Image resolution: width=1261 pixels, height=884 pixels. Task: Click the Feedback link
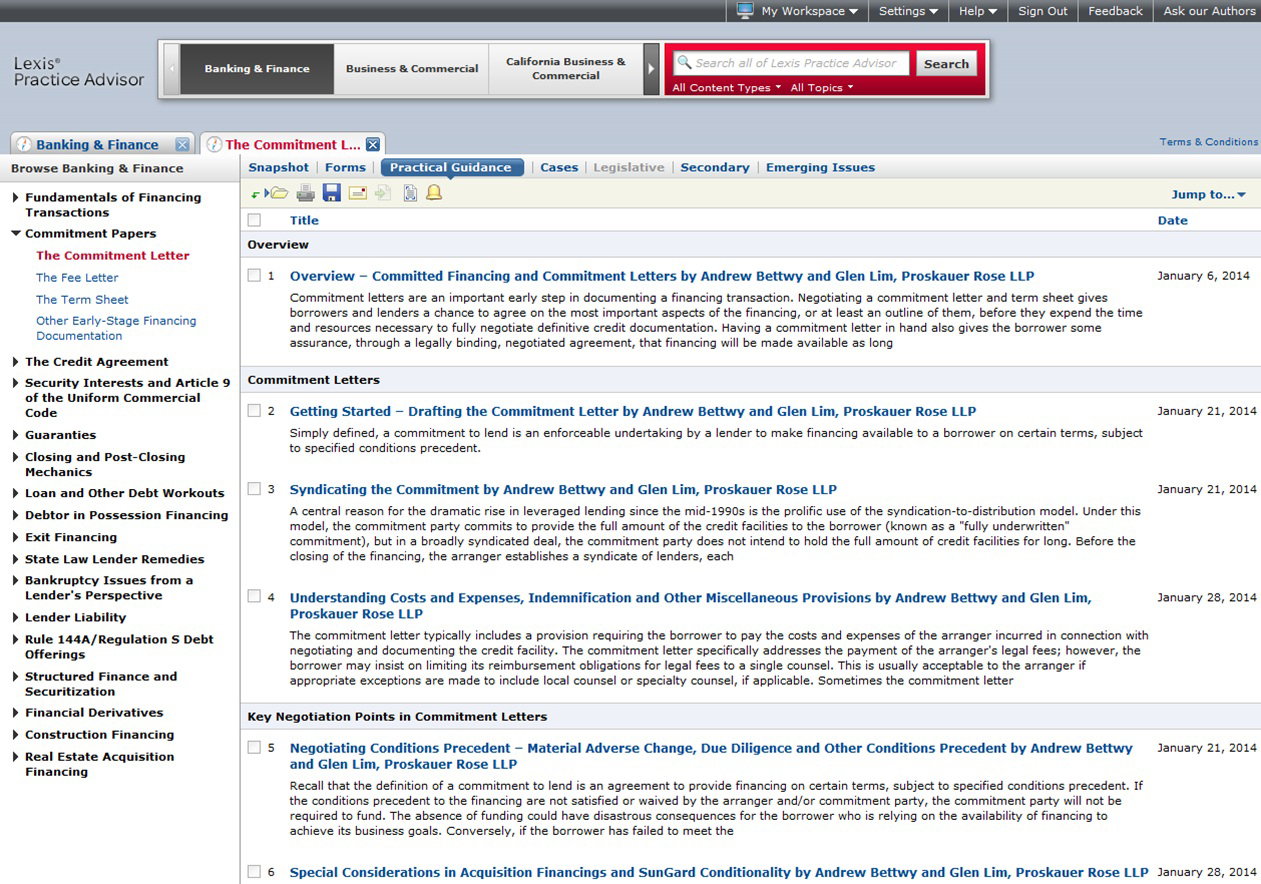tap(1115, 11)
